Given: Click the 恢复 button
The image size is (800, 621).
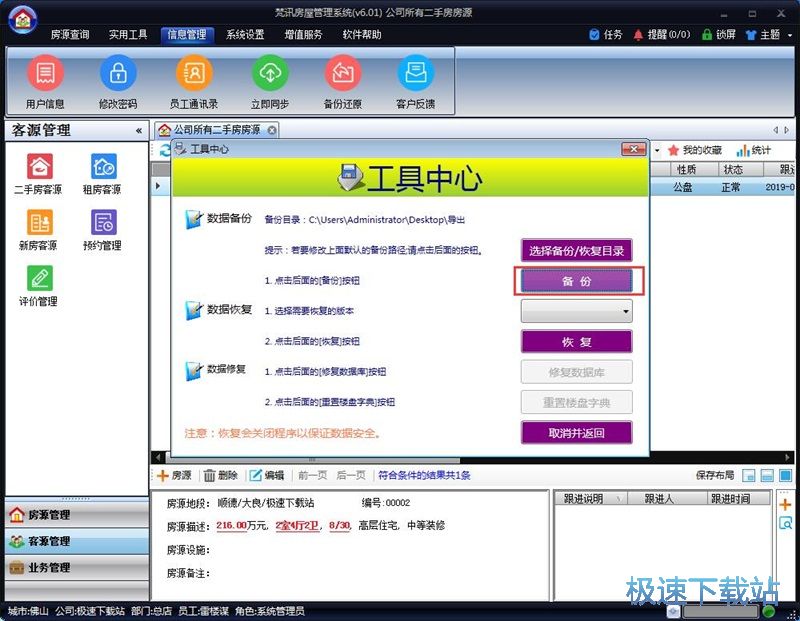Looking at the screenshot, I should click(x=577, y=341).
